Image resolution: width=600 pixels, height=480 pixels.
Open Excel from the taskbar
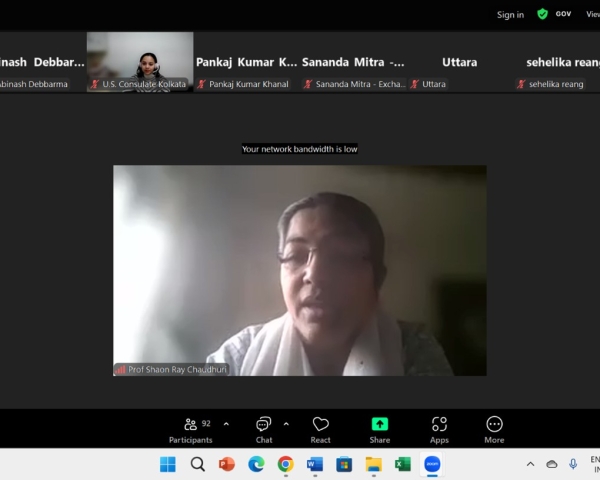click(403, 464)
